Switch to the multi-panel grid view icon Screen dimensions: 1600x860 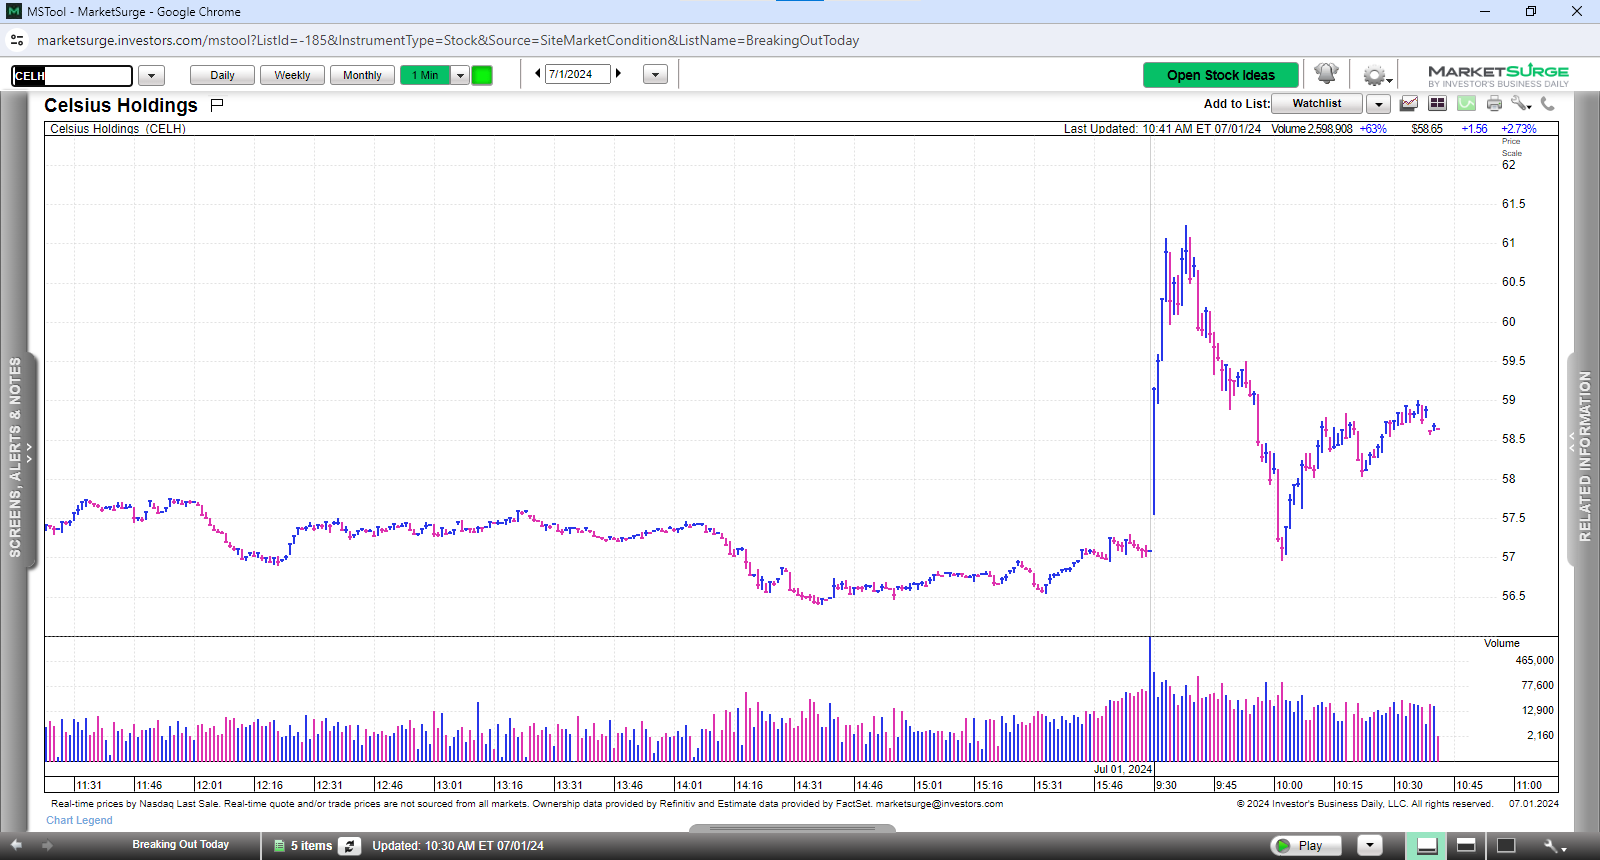point(1437,103)
